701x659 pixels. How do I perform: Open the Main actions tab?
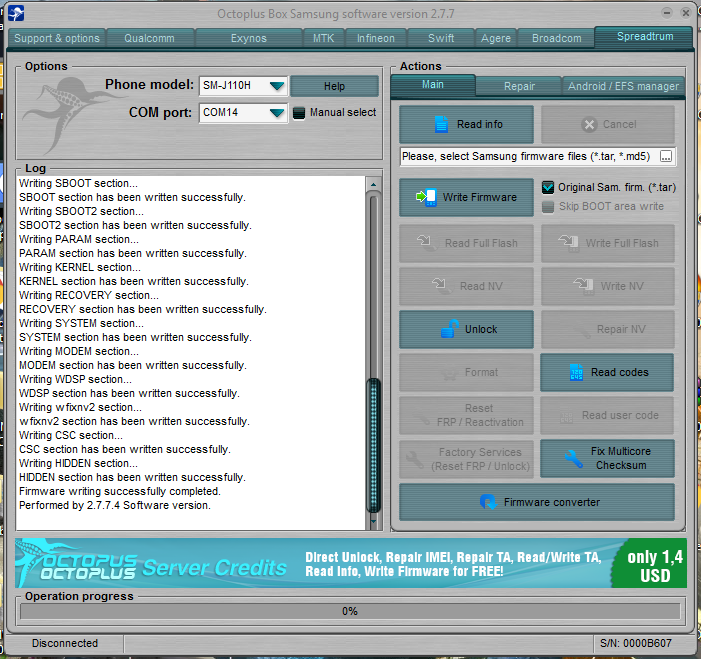[x=433, y=84]
